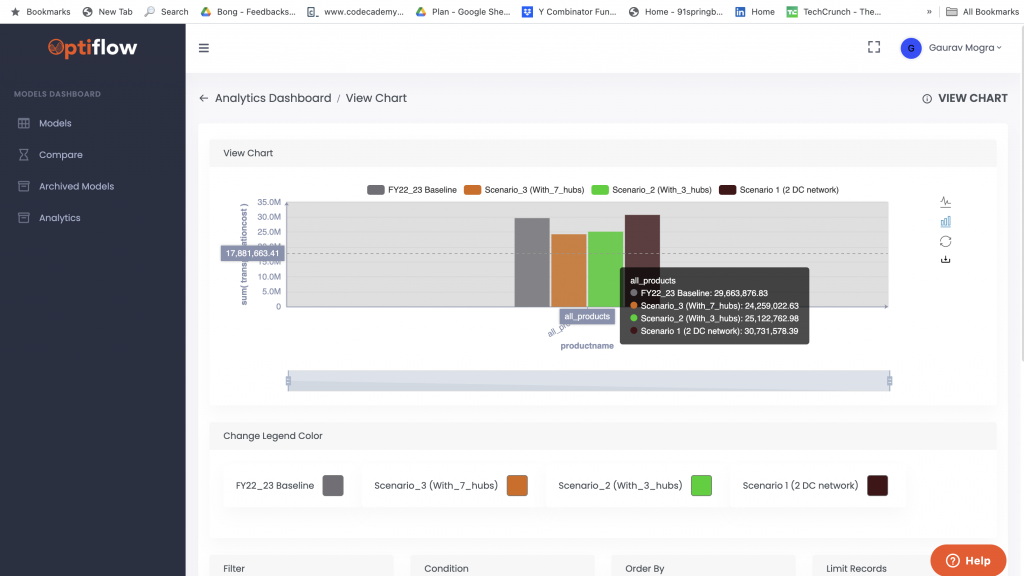This screenshot has height=576, width=1024.
Task: Navigate back via the Analytics Dashboard breadcrumb
Action: pyautogui.click(x=273, y=98)
